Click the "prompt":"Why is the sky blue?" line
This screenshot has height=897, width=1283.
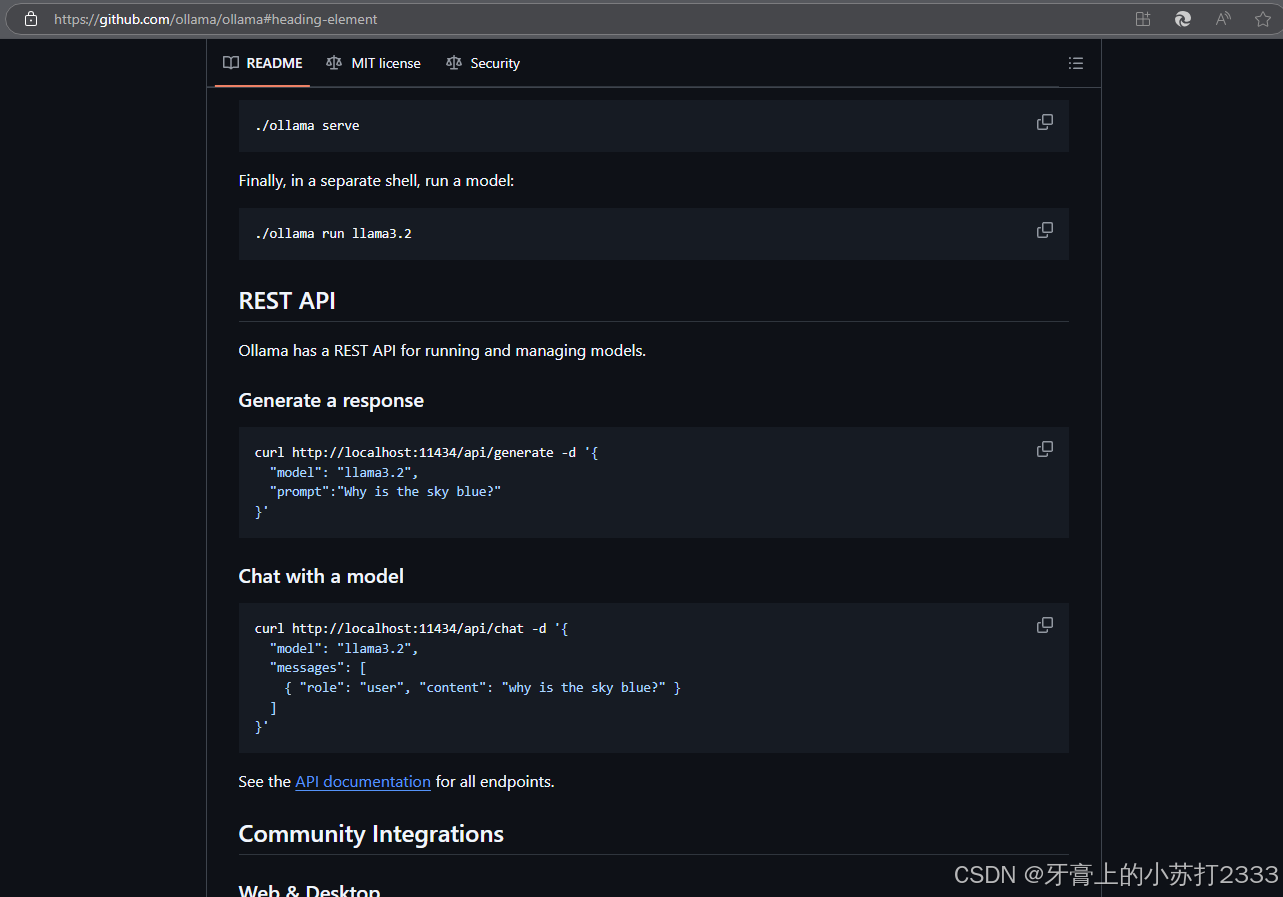385,491
